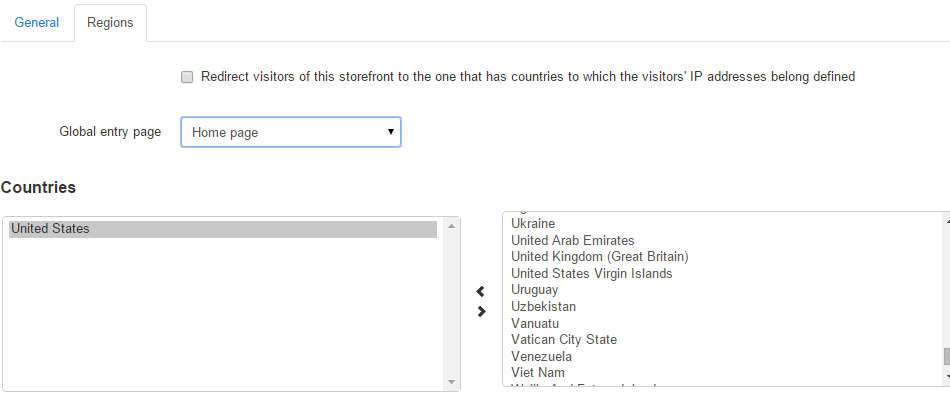This screenshot has width=950, height=411.
Task: Select Vatican City State entry
Action: (563, 340)
